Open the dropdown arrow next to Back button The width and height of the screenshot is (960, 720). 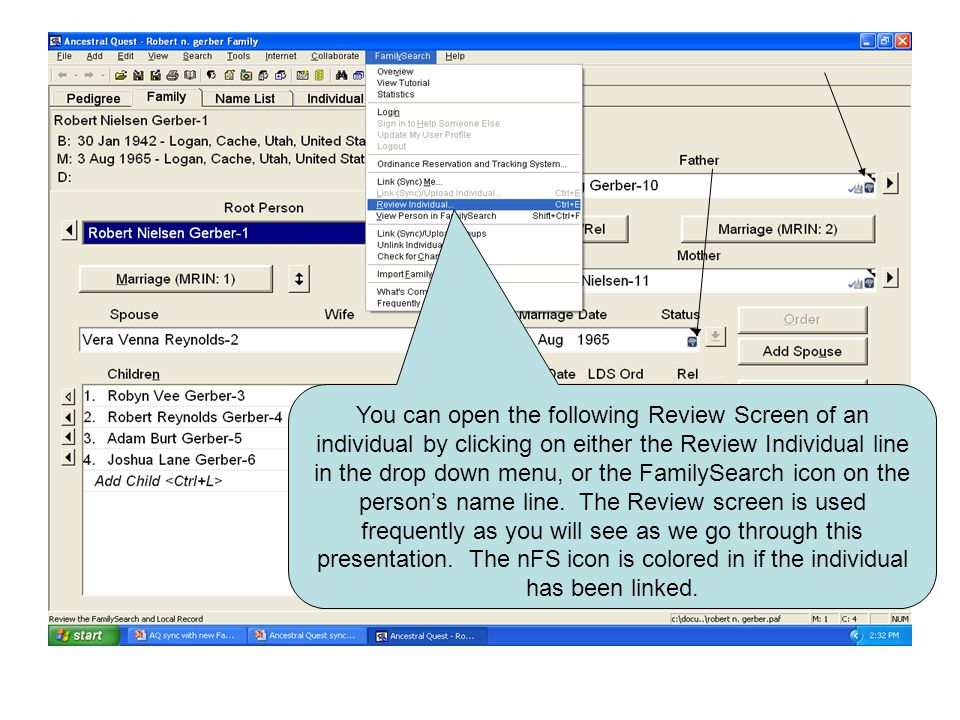click(75, 75)
